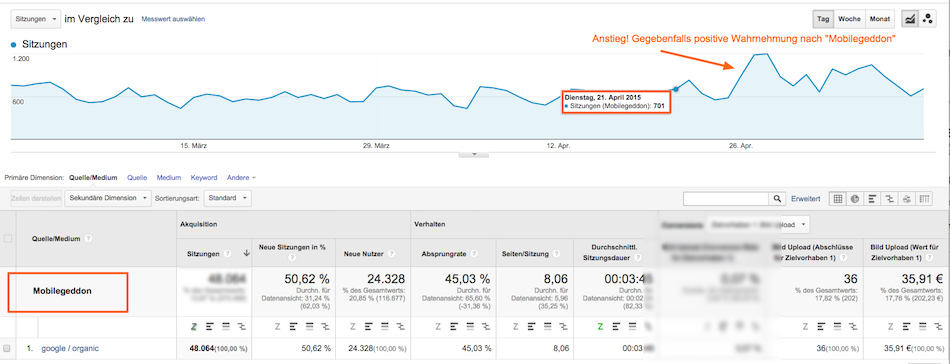Click comparison icon in Sitzungen column

pyautogui.click(x=241, y=327)
